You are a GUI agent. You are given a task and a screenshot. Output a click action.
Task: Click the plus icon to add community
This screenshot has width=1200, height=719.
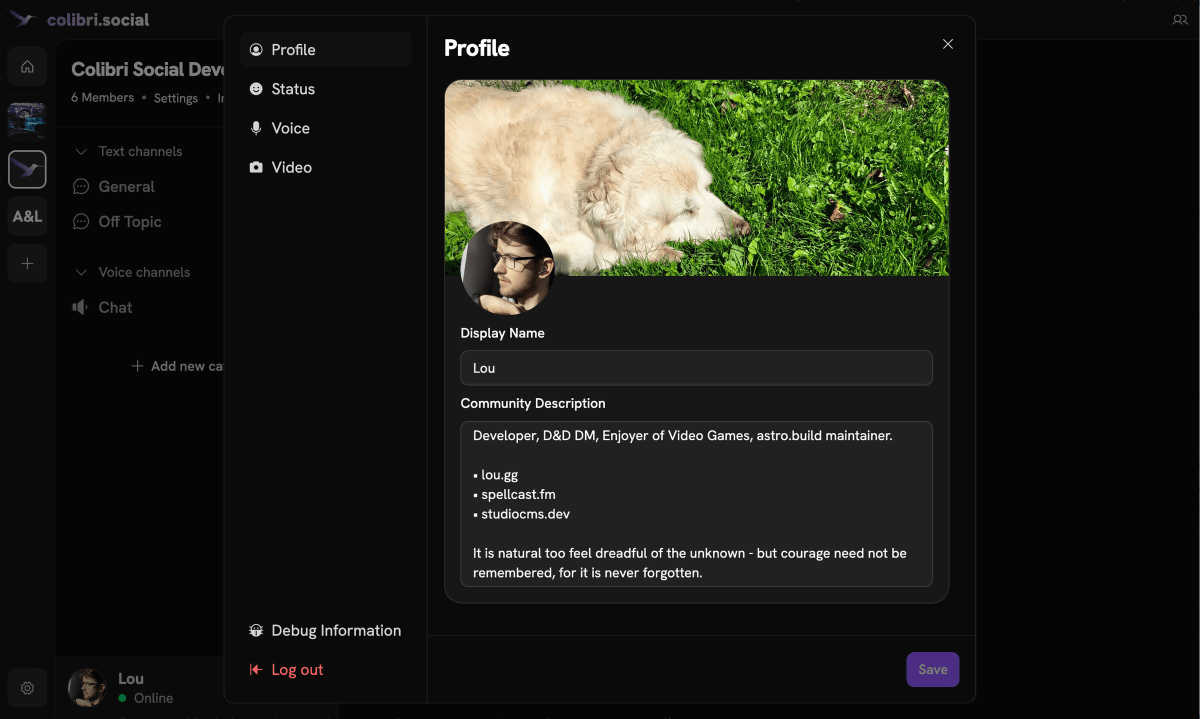(27, 264)
